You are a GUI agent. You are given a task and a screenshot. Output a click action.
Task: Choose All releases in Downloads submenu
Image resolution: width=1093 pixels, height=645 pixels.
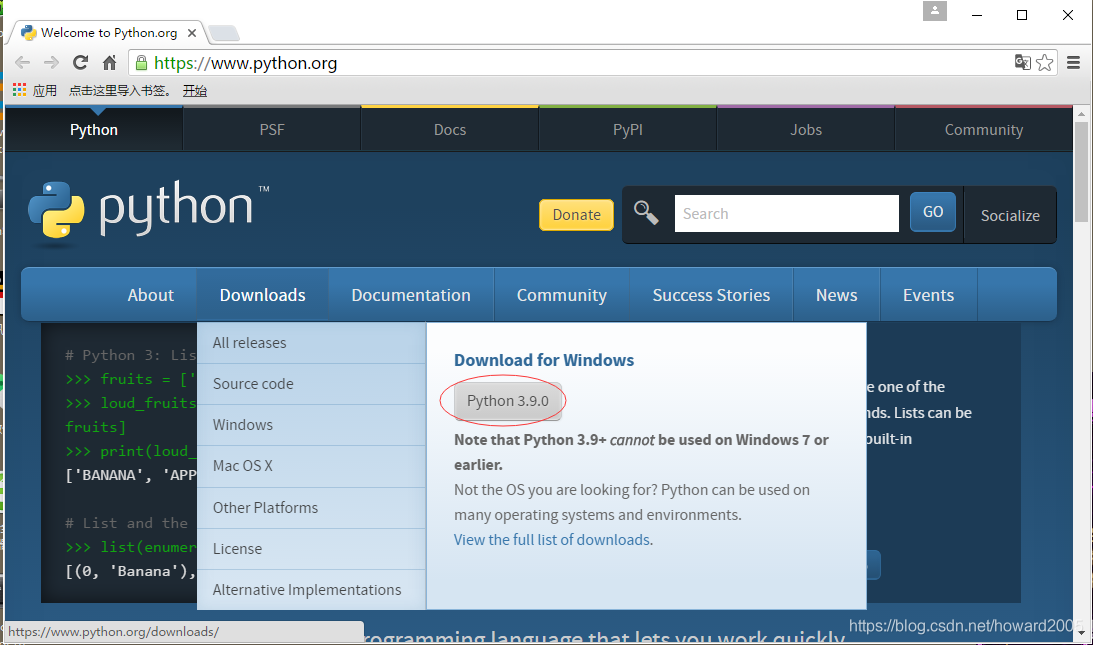[x=312, y=342]
